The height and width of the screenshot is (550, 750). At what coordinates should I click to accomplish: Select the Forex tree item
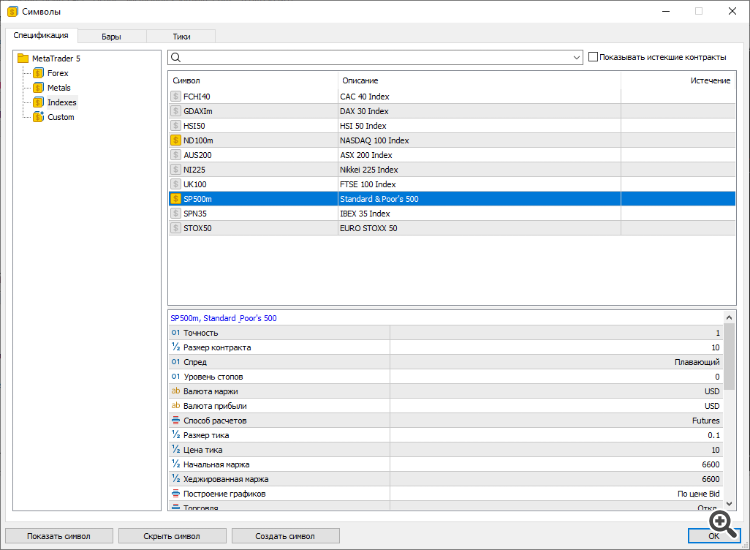click(x=58, y=73)
